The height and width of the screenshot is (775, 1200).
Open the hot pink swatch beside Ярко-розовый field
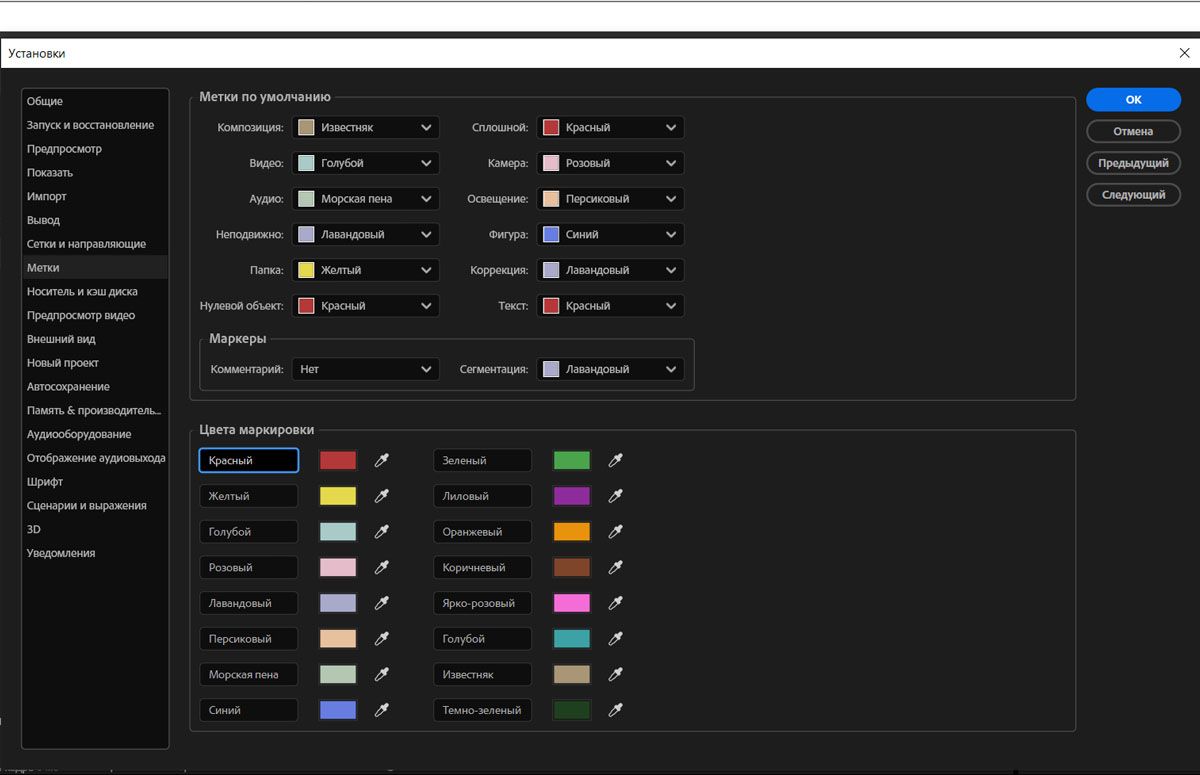point(572,603)
